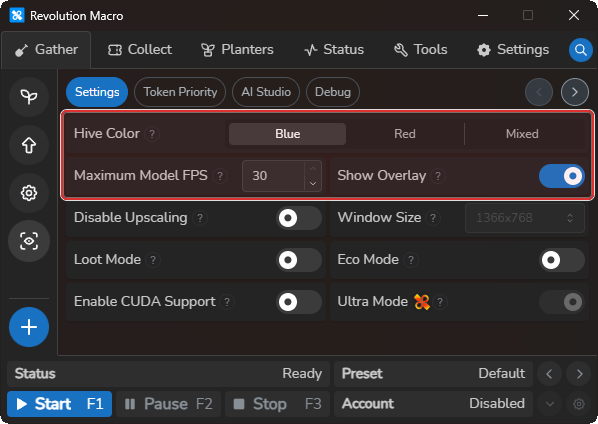Turn off the Show Overlay toggle

point(561,176)
